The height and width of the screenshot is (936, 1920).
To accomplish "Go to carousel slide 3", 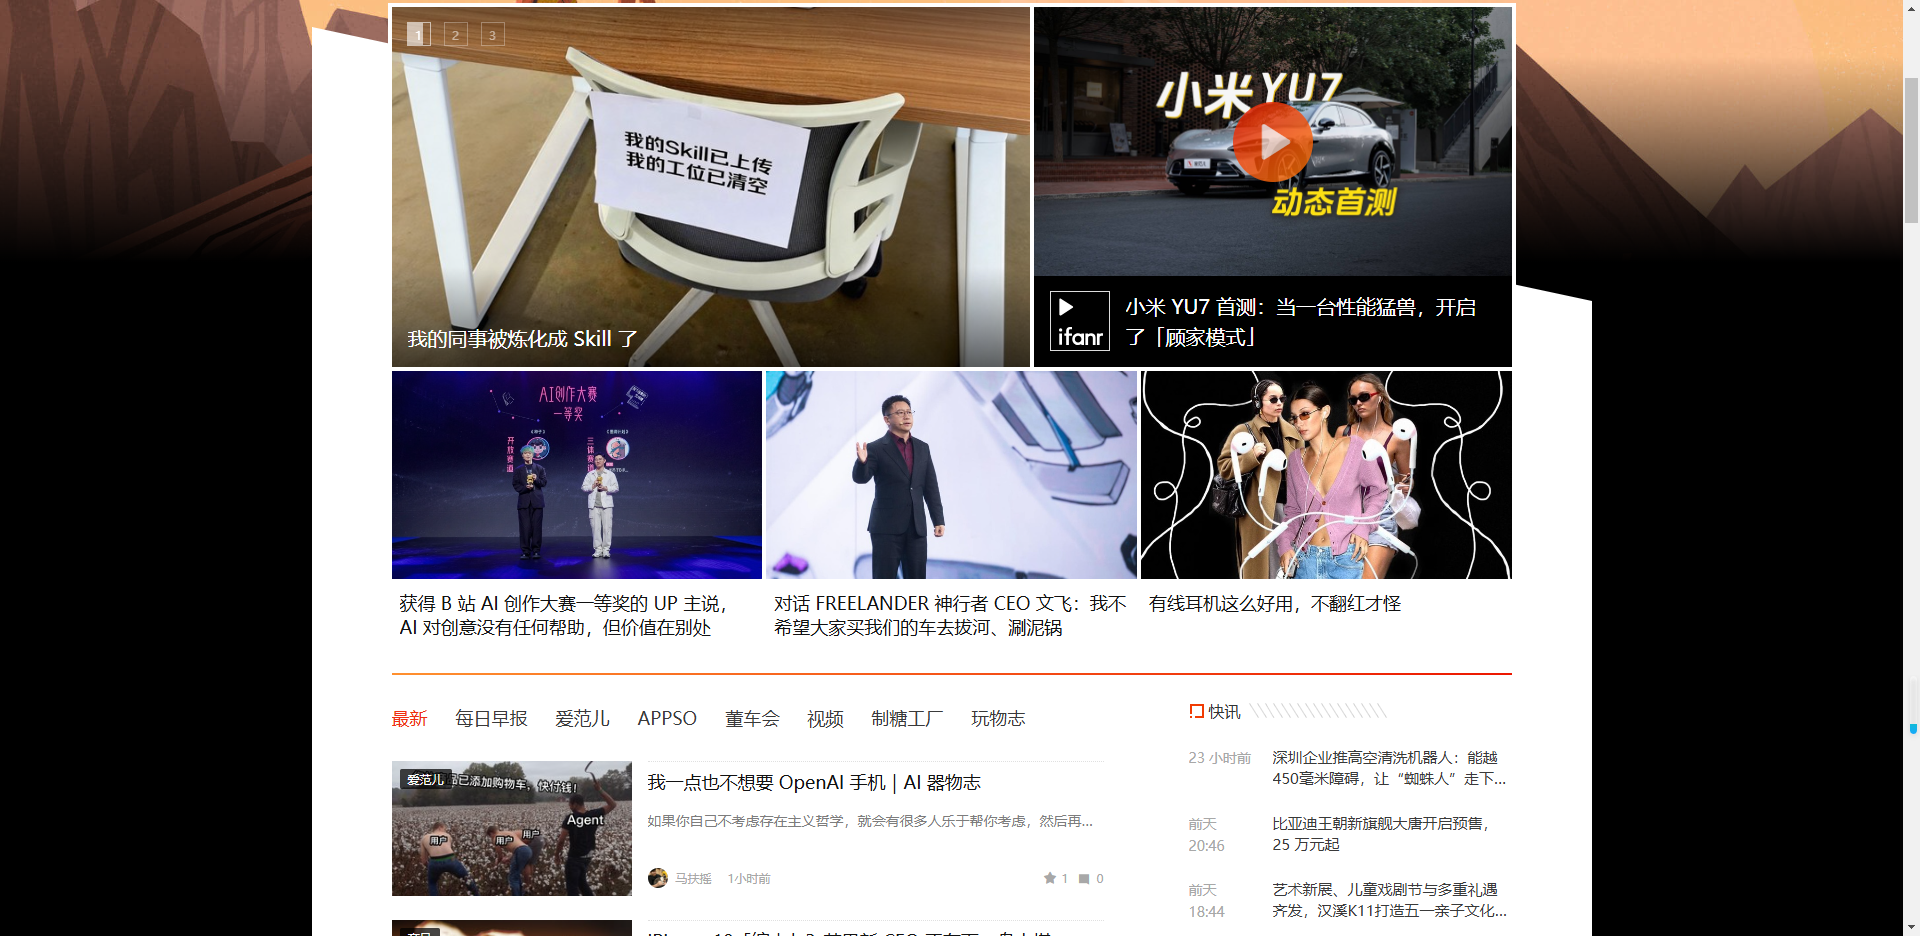I will tap(493, 34).
